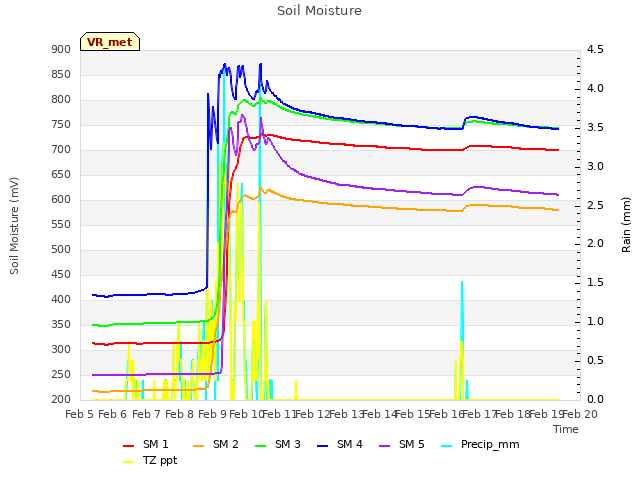The height and width of the screenshot is (480, 640).
Task: Click the 4.5 tick on rain axis
Action: (x=595, y=50)
